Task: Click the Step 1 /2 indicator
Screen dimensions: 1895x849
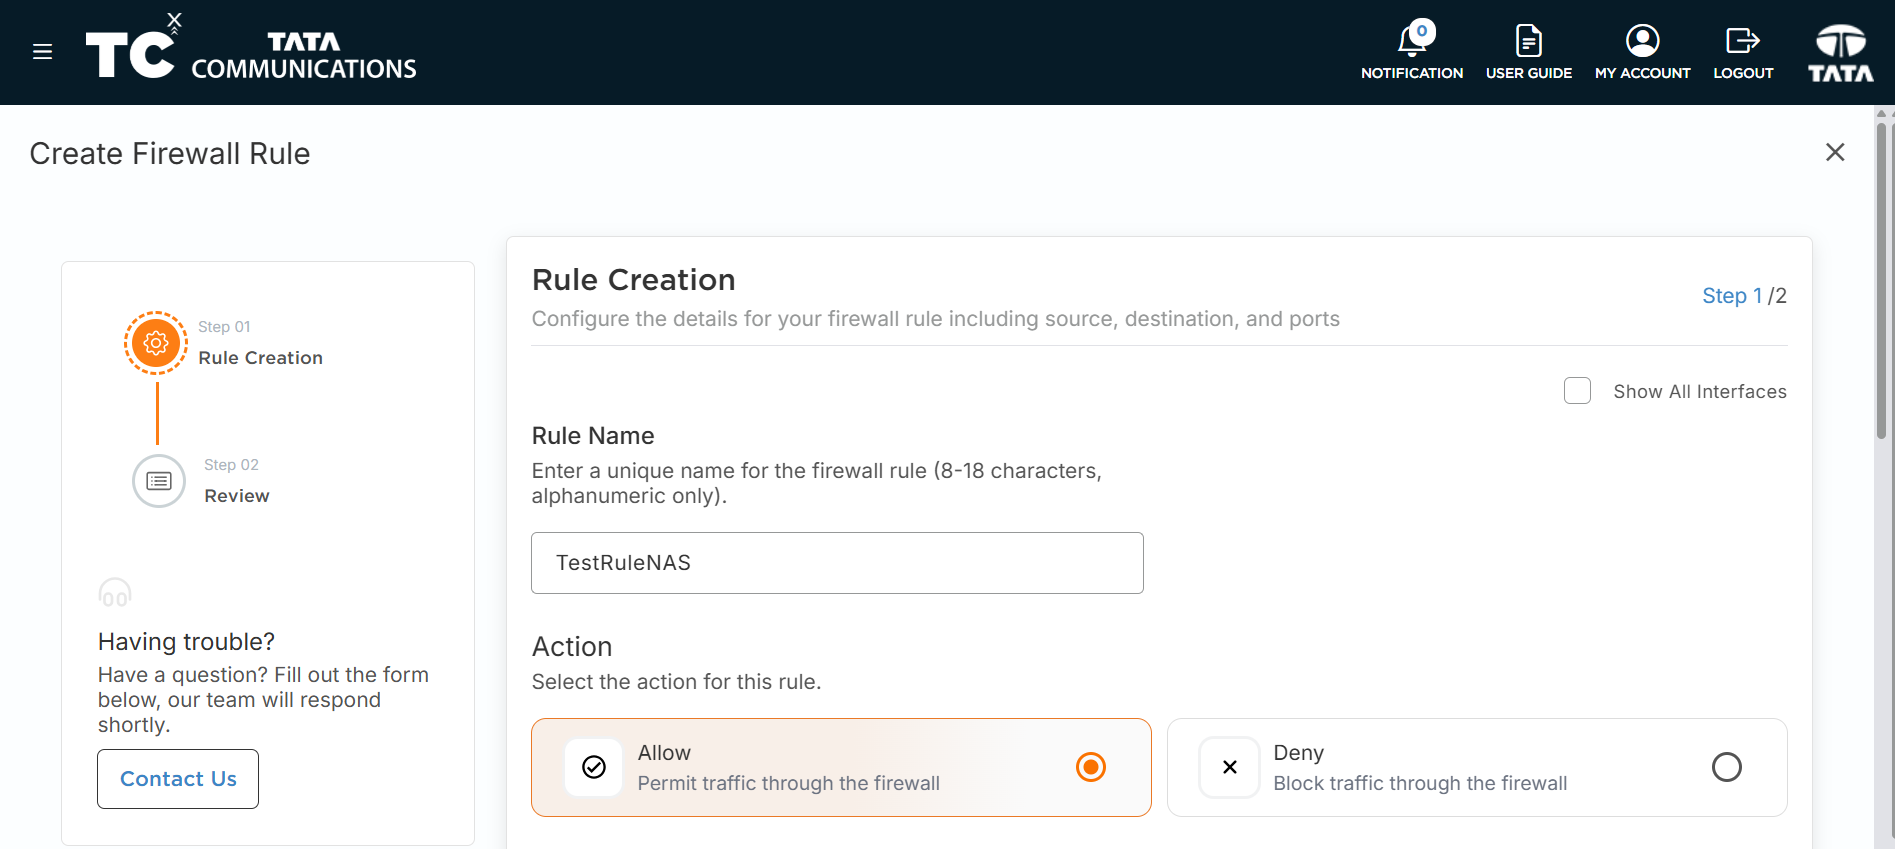Action: (x=1744, y=296)
